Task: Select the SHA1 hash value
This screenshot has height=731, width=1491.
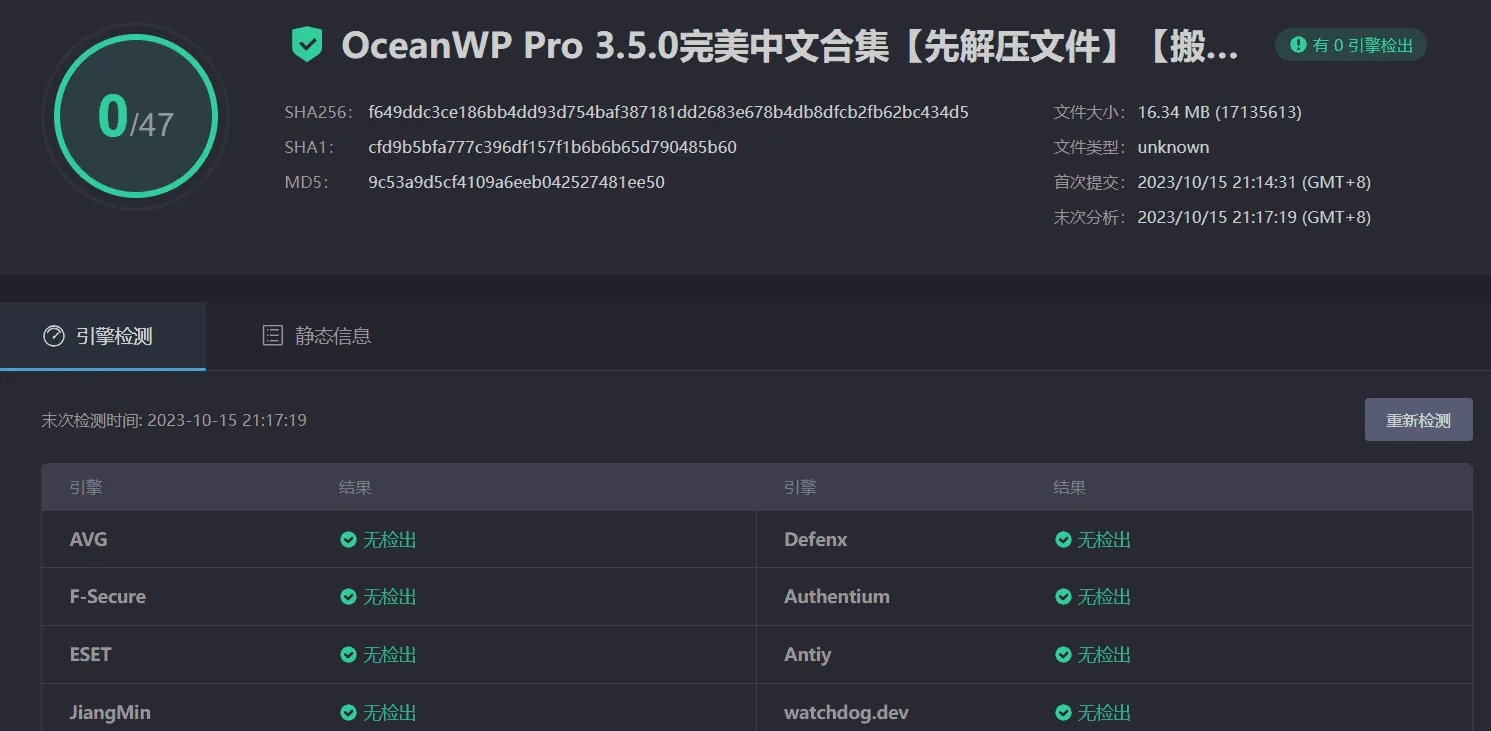Action: (552, 147)
